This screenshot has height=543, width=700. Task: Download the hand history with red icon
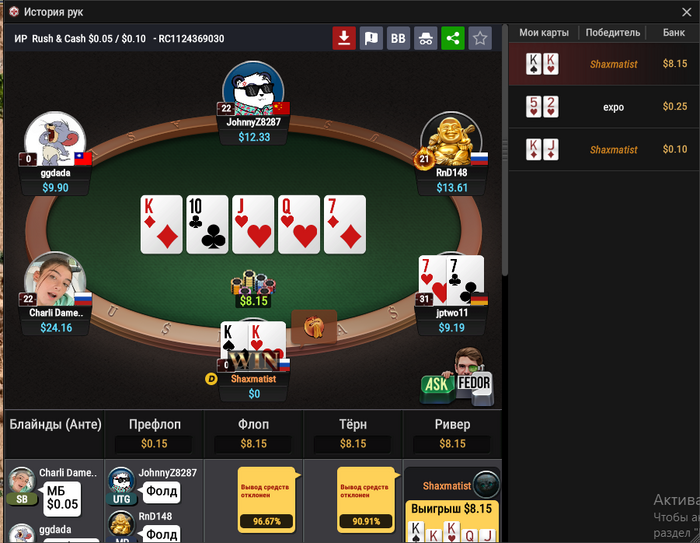pos(344,38)
